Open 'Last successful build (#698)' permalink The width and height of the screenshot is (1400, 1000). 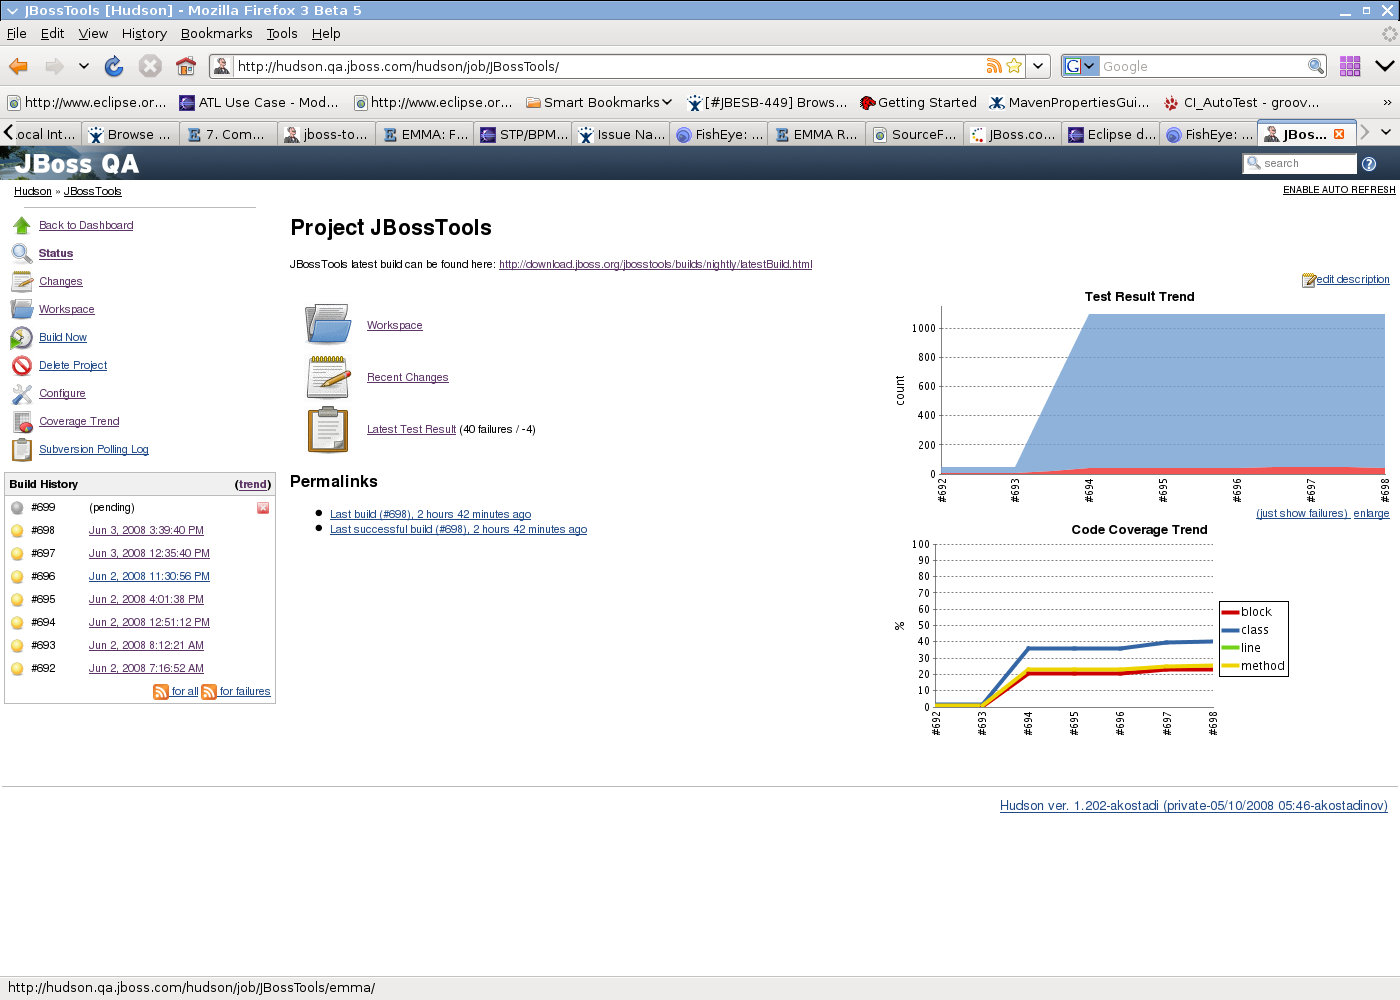[458, 530]
